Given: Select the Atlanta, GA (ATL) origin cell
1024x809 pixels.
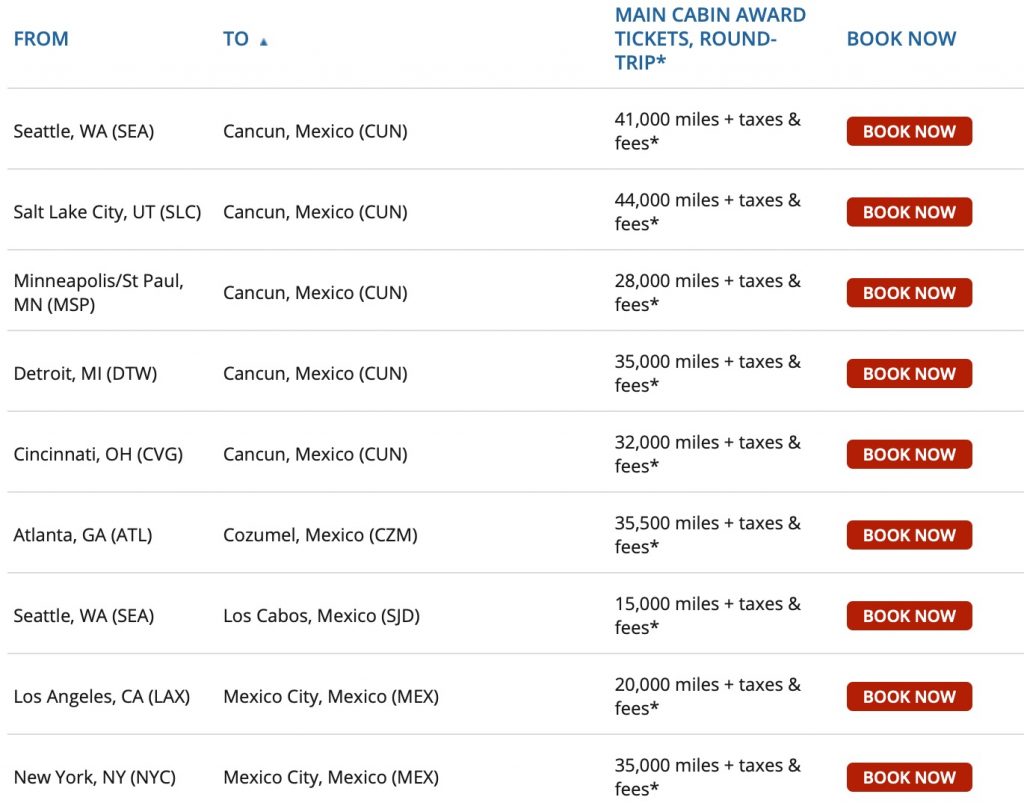Looking at the screenshot, I should [83, 535].
